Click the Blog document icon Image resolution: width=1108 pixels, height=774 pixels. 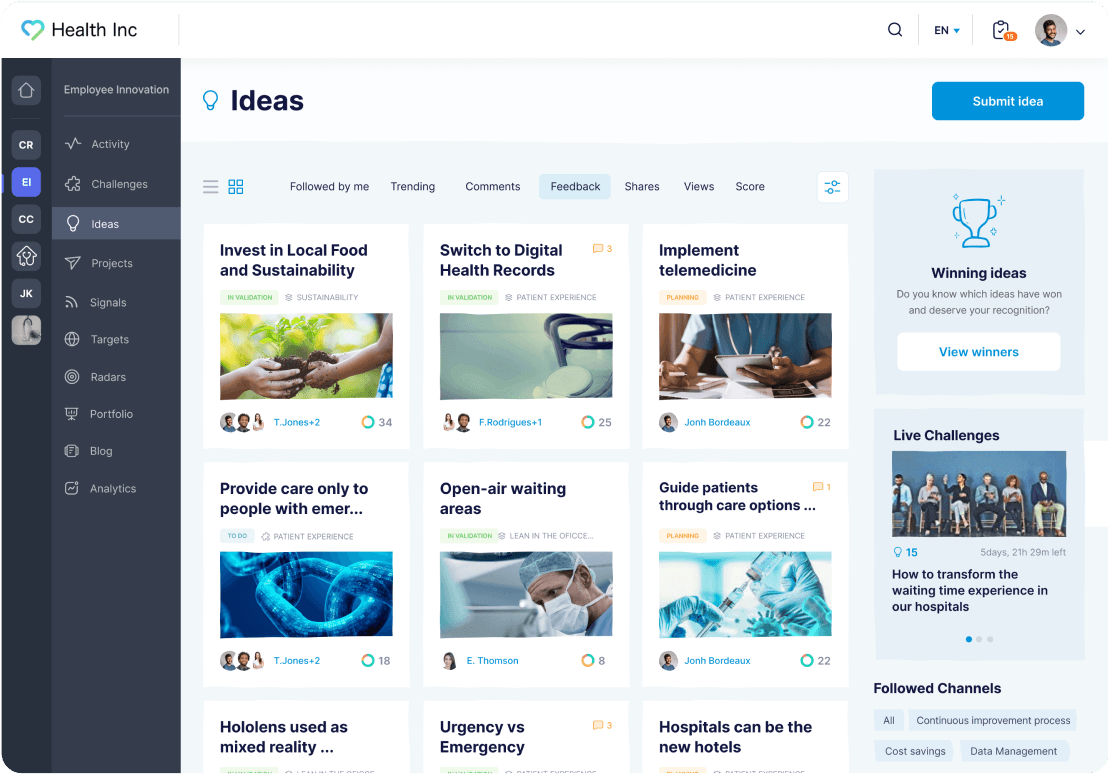(x=71, y=451)
